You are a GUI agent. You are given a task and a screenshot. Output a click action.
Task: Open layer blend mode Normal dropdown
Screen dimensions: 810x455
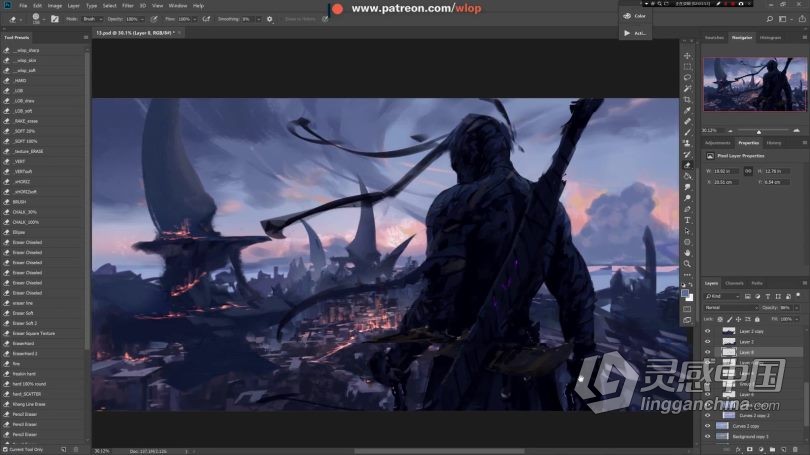(x=731, y=308)
